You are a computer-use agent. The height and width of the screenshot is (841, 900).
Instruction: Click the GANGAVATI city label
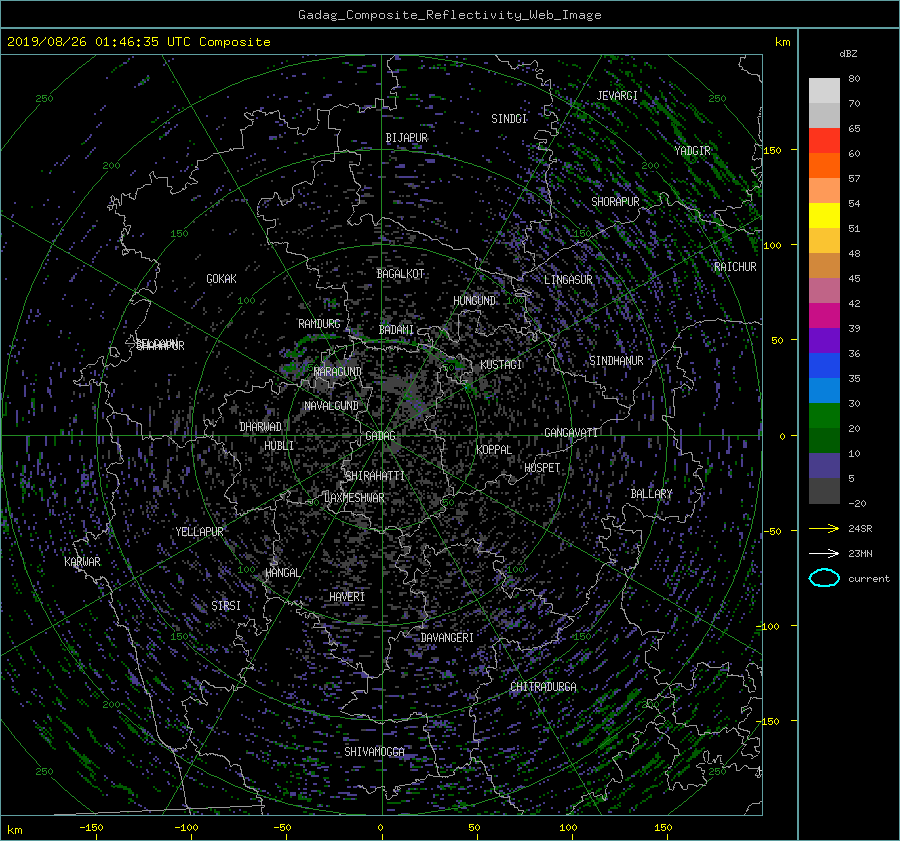click(x=571, y=433)
